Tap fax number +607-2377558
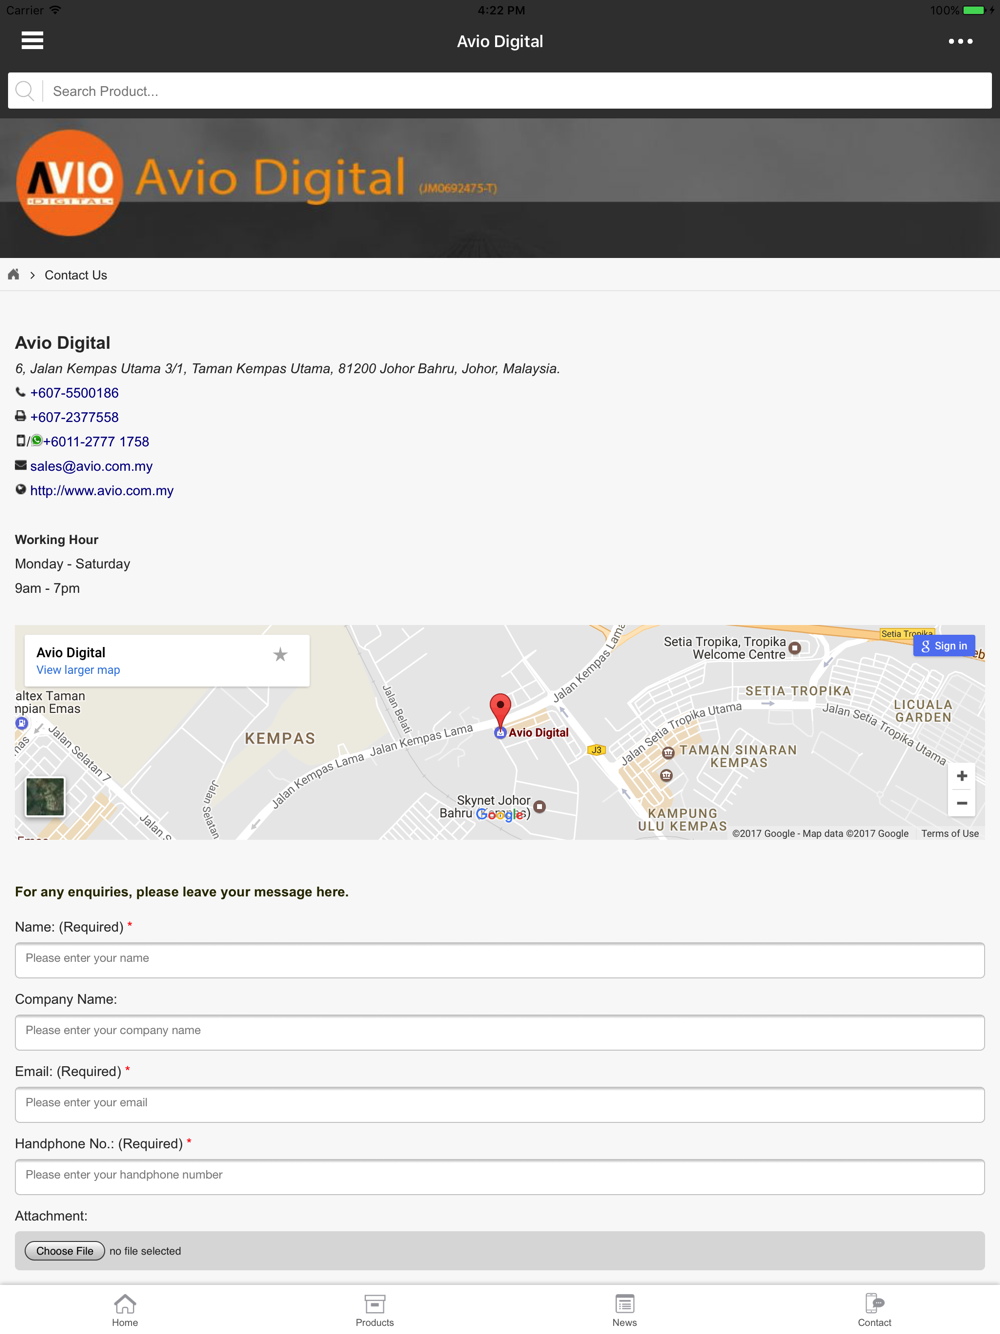The height and width of the screenshot is (1334, 1000). click(74, 417)
